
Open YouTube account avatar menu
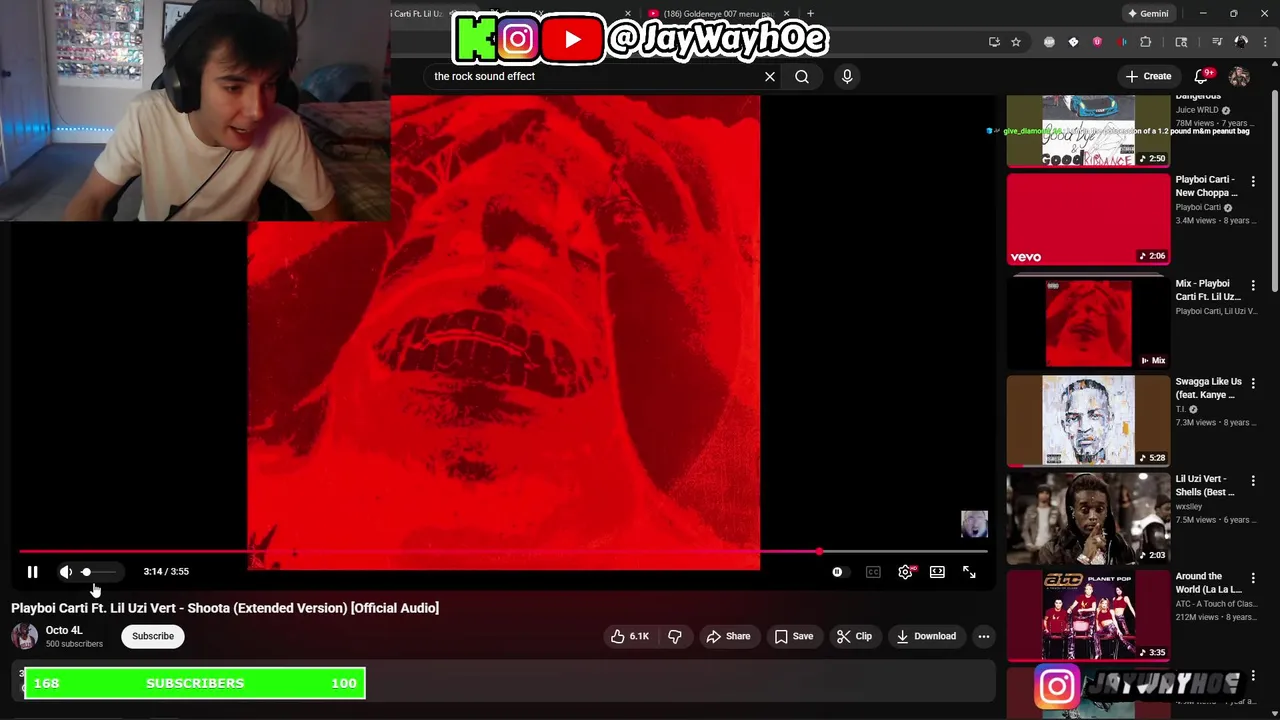[1239, 76]
